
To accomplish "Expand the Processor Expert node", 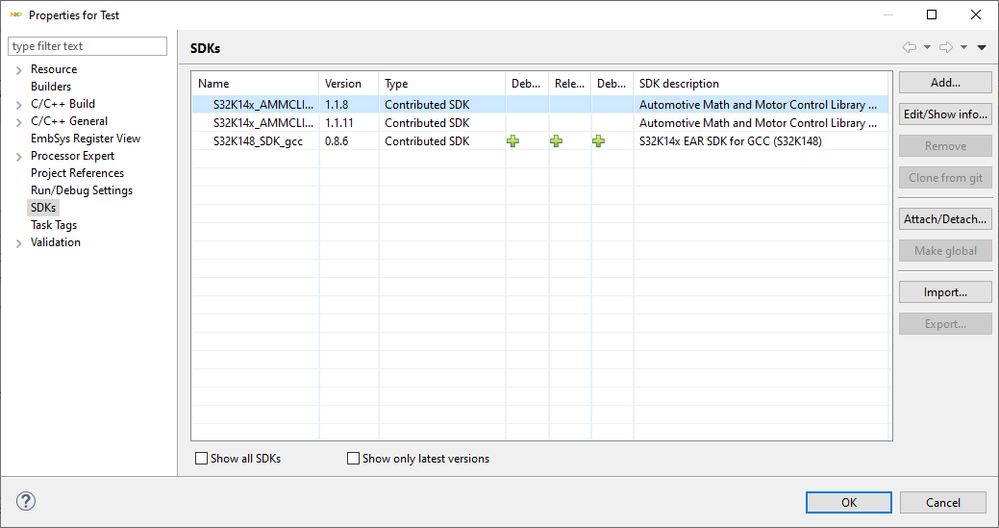I will 19,157.
